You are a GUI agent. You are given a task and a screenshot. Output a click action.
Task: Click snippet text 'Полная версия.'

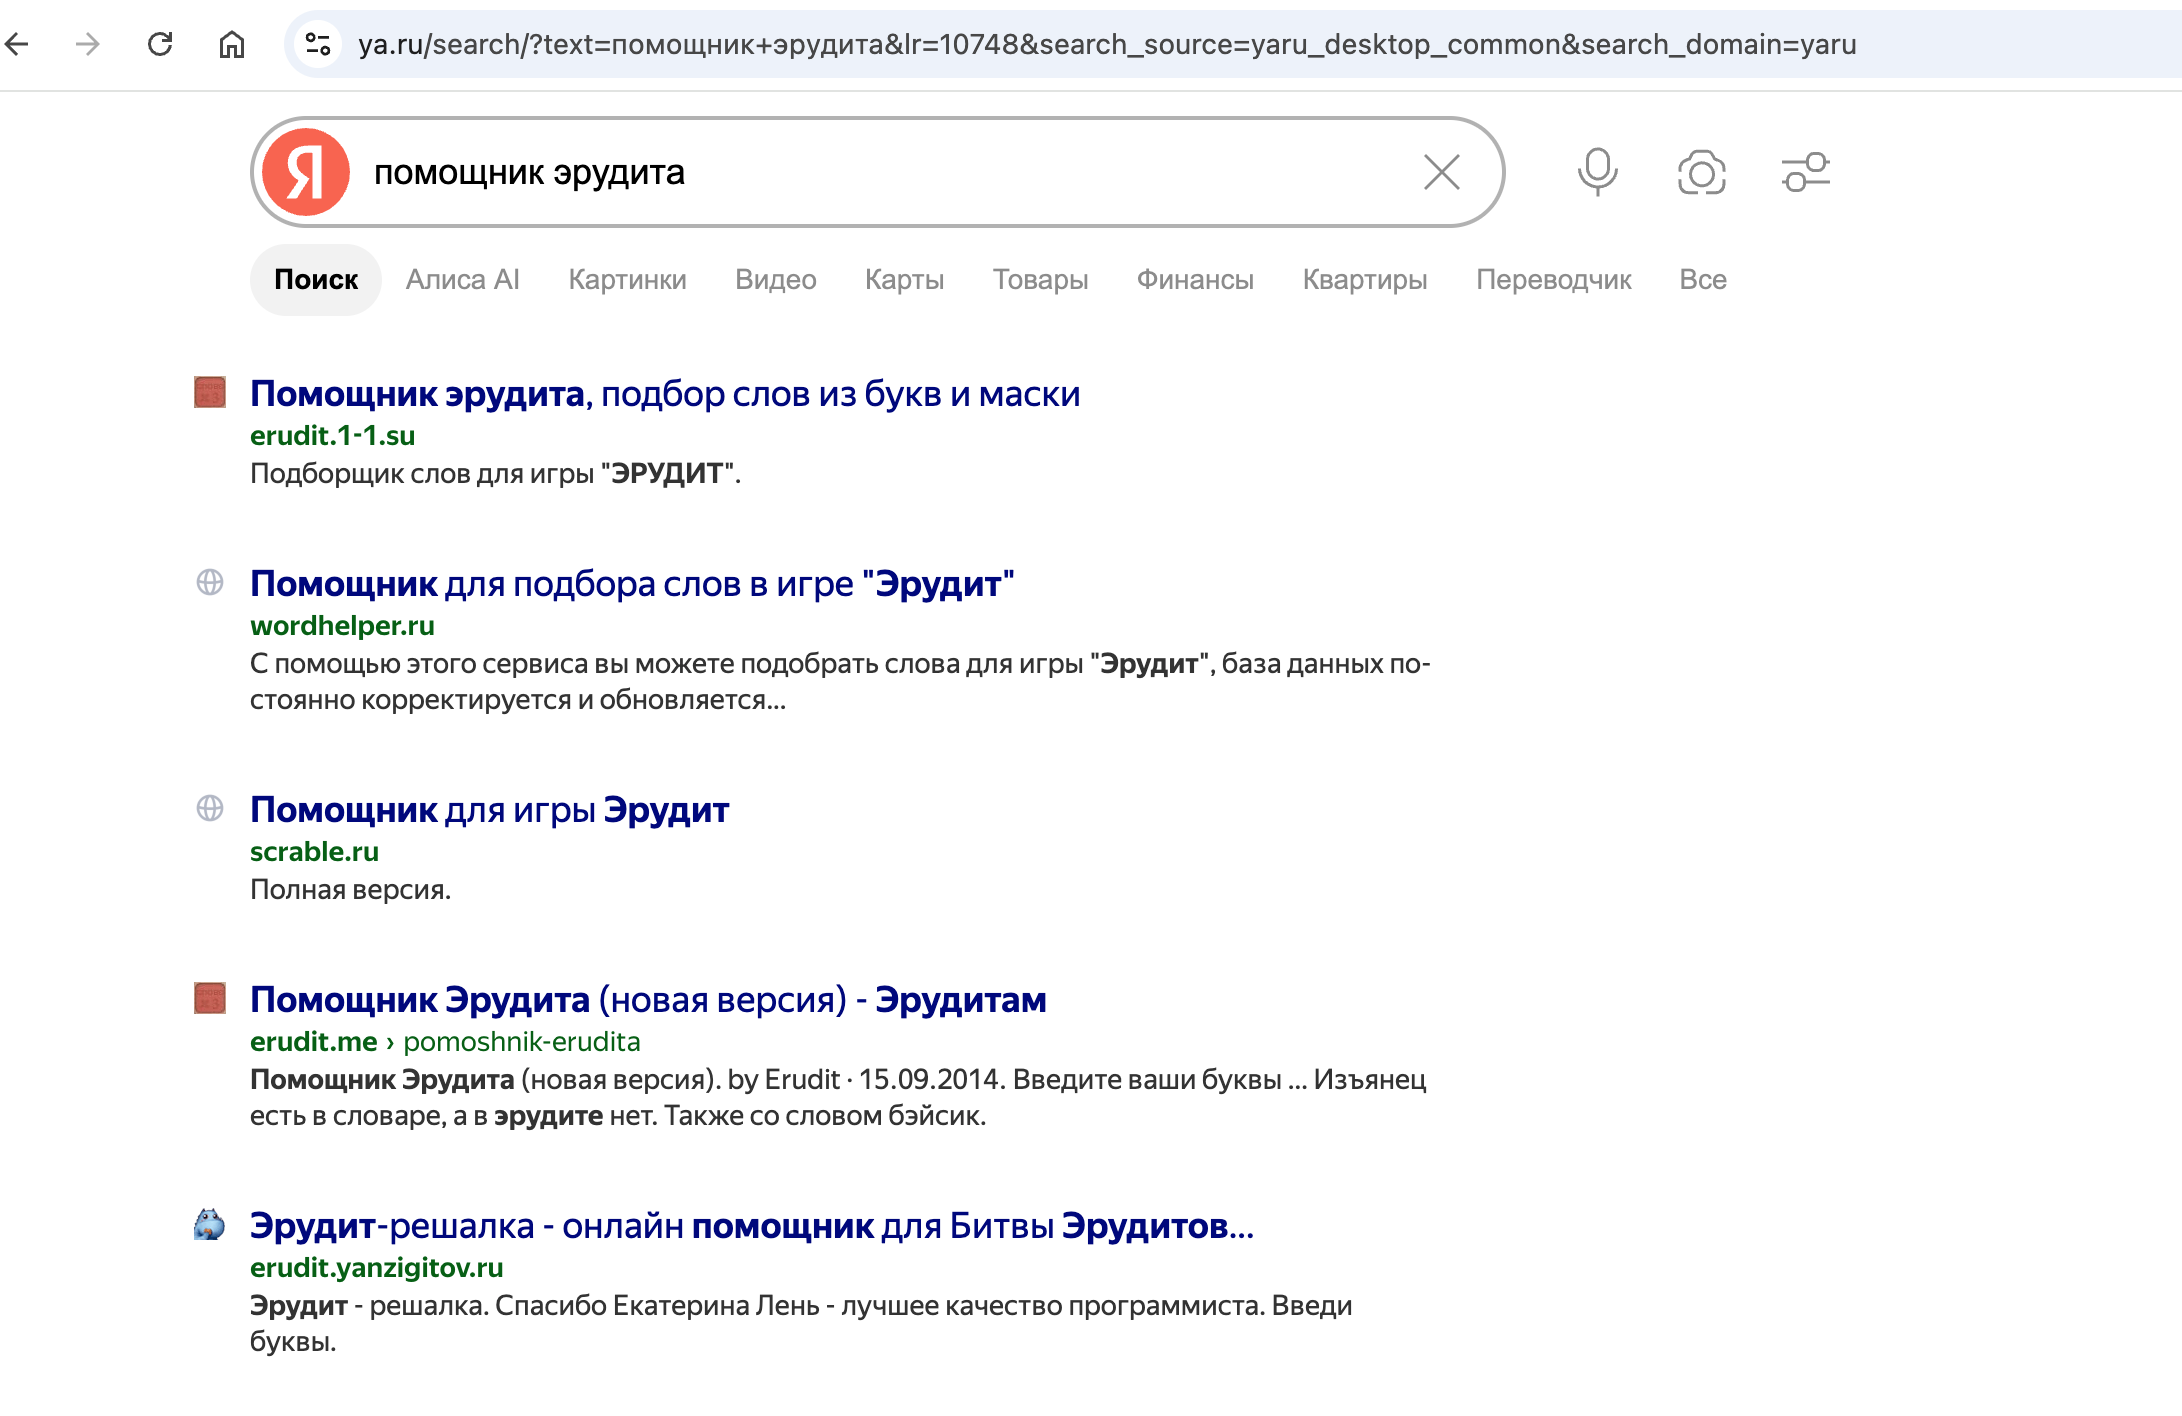(350, 890)
